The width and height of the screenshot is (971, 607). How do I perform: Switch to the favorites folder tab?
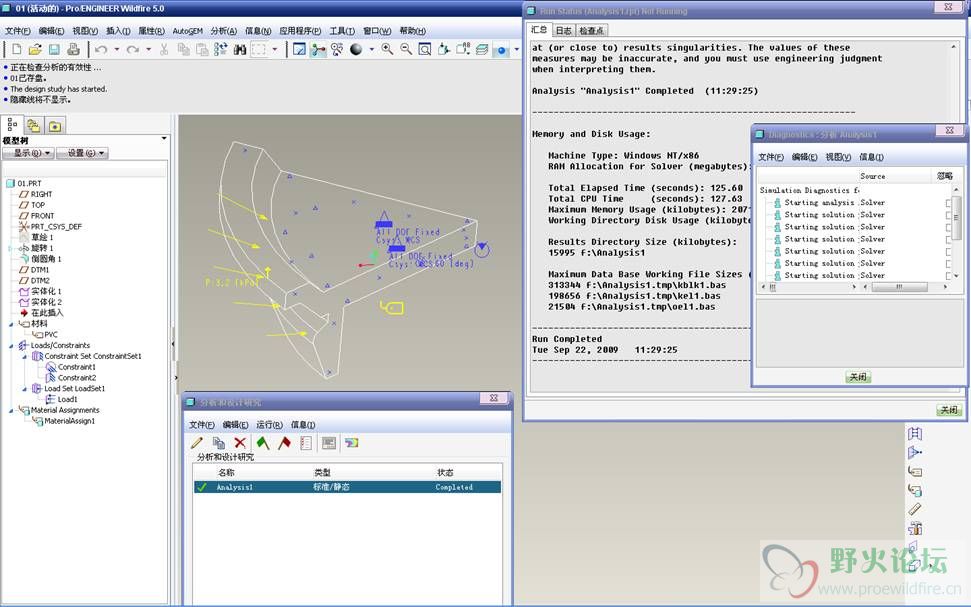(x=54, y=126)
